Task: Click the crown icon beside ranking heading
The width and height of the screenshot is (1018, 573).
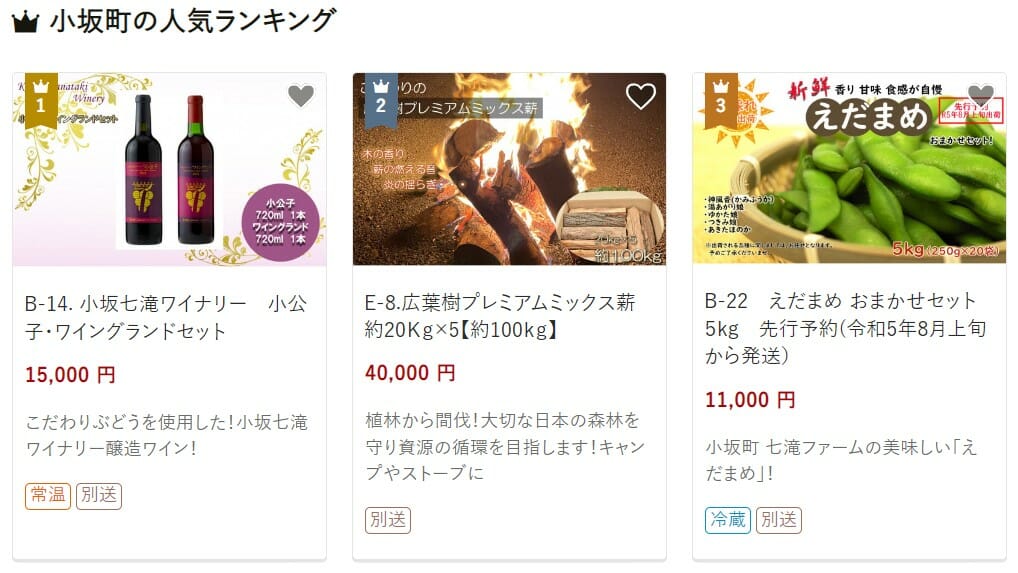Action: click(25, 23)
